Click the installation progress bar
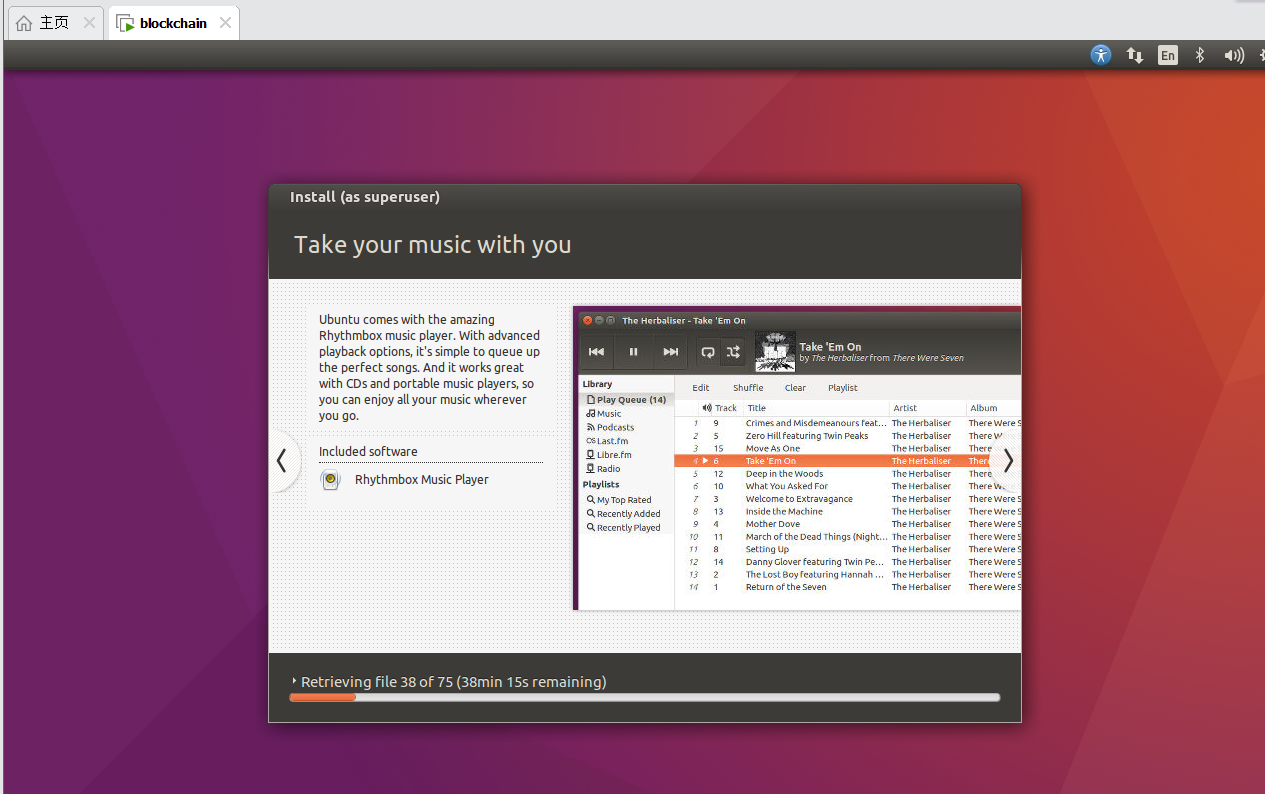1265x794 pixels. click(645, 697)
